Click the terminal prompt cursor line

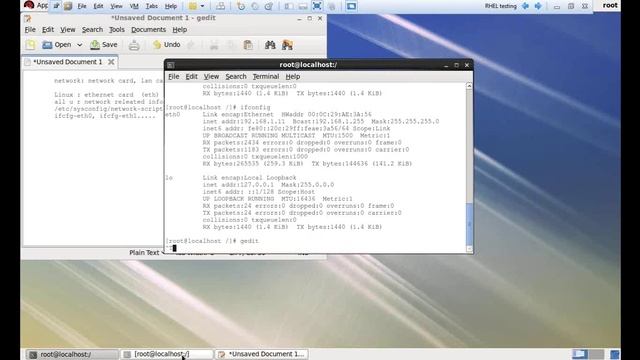coord(174,248)
